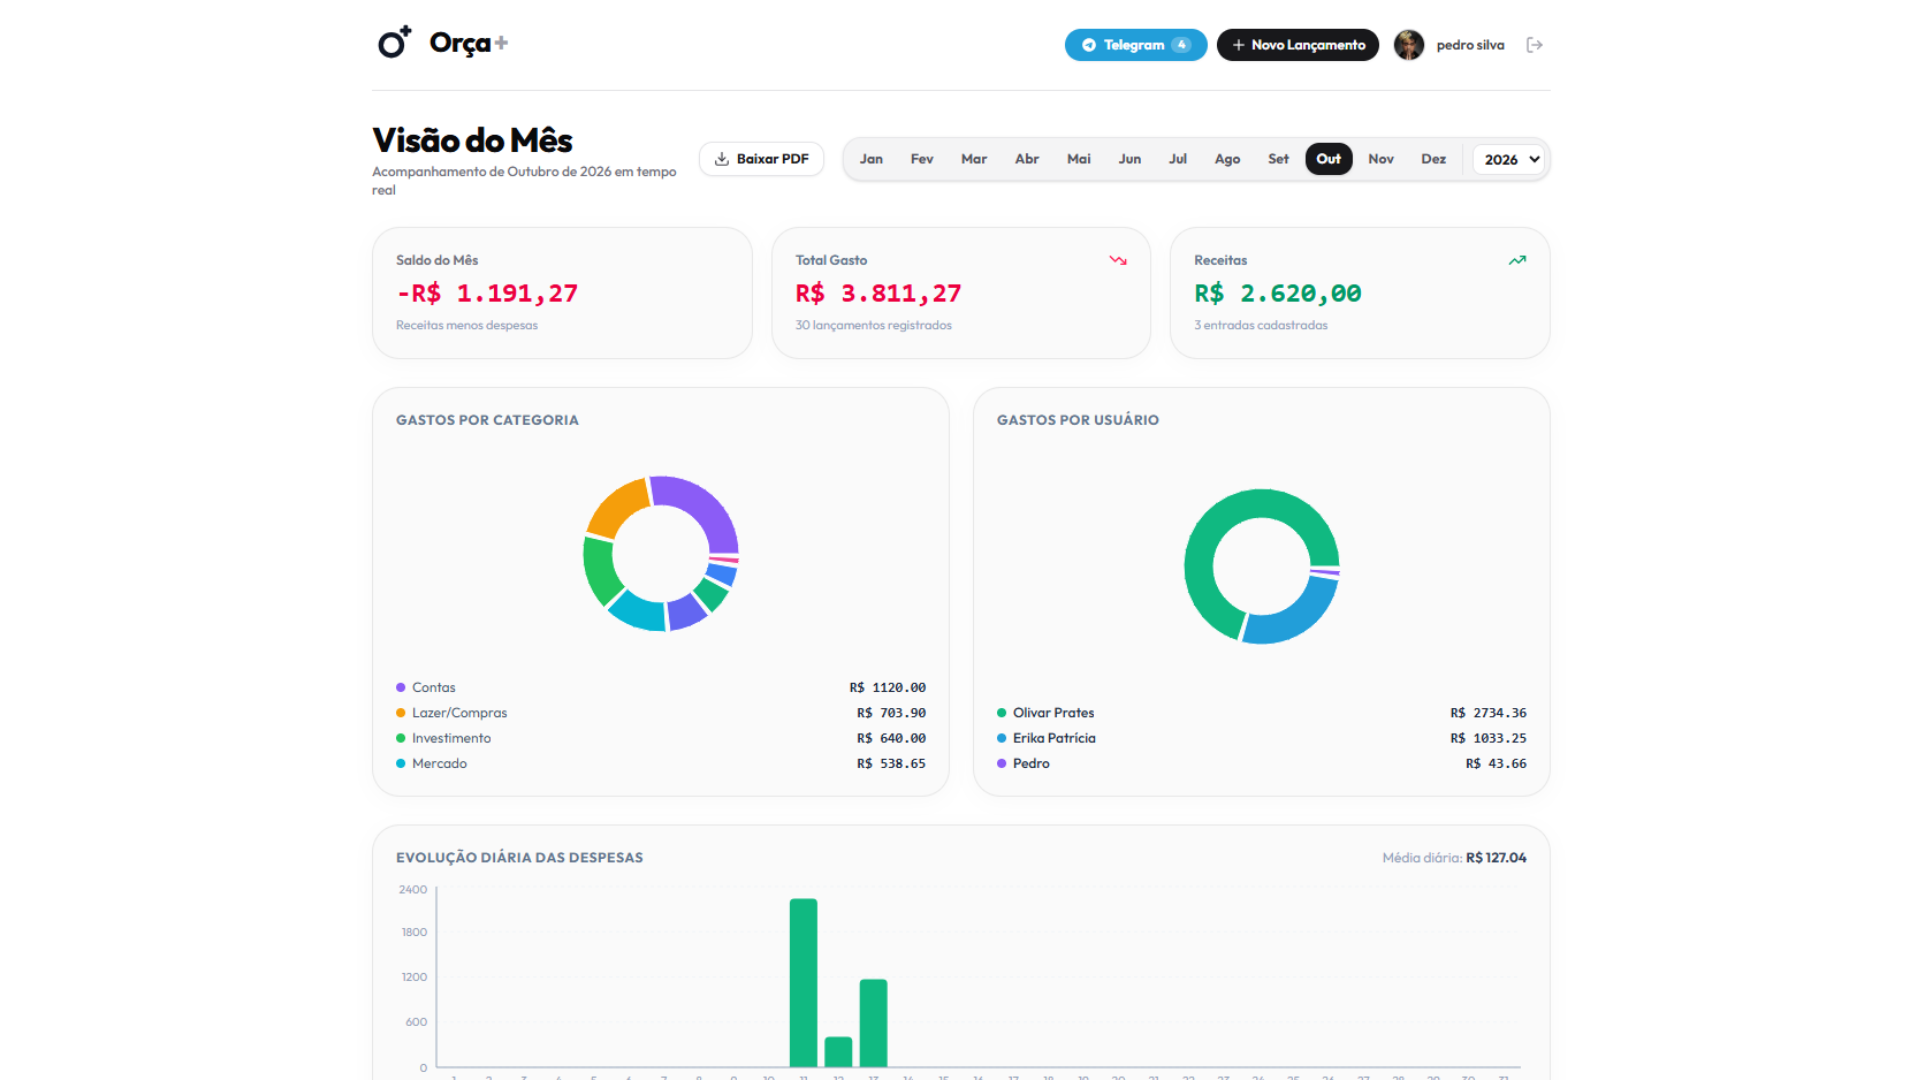The image size is (1920, 1080).
Task: Click the purple Pedro legend dot
Action: point(1001,763)
